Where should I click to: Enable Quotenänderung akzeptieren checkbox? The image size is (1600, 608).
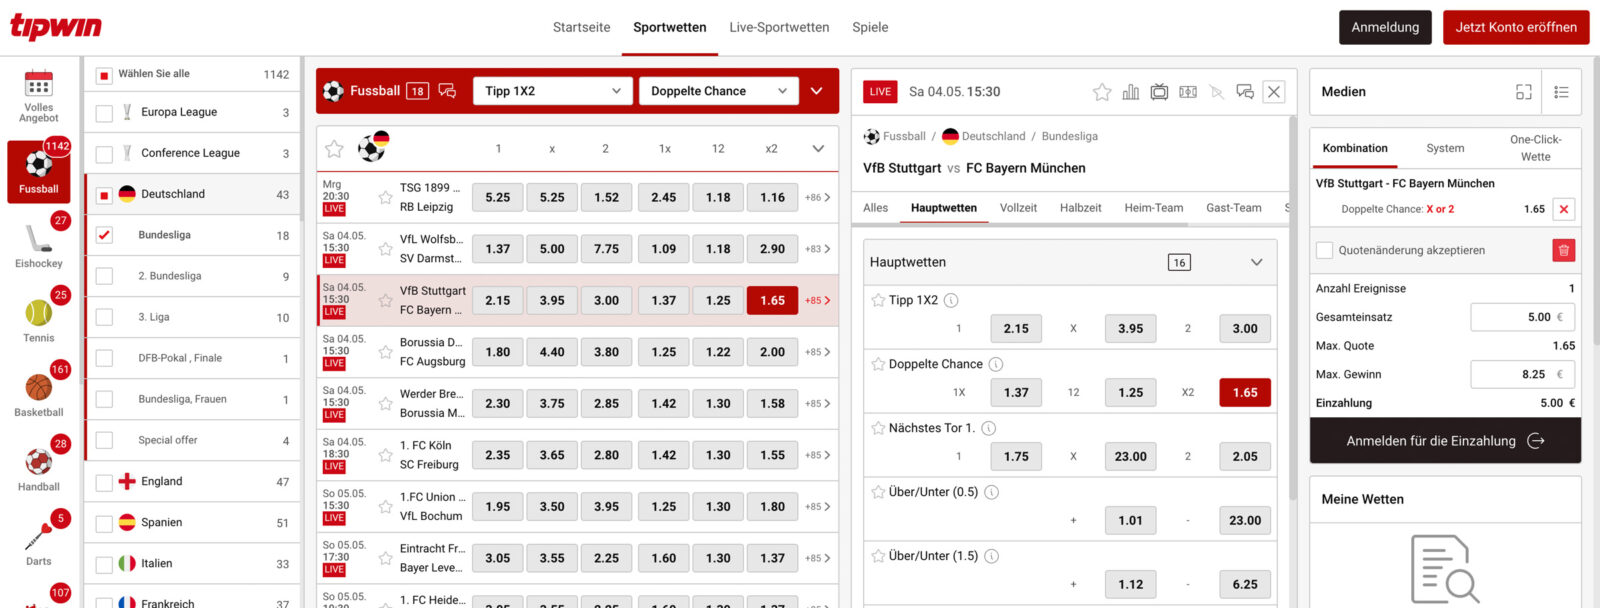point(1324,250)
